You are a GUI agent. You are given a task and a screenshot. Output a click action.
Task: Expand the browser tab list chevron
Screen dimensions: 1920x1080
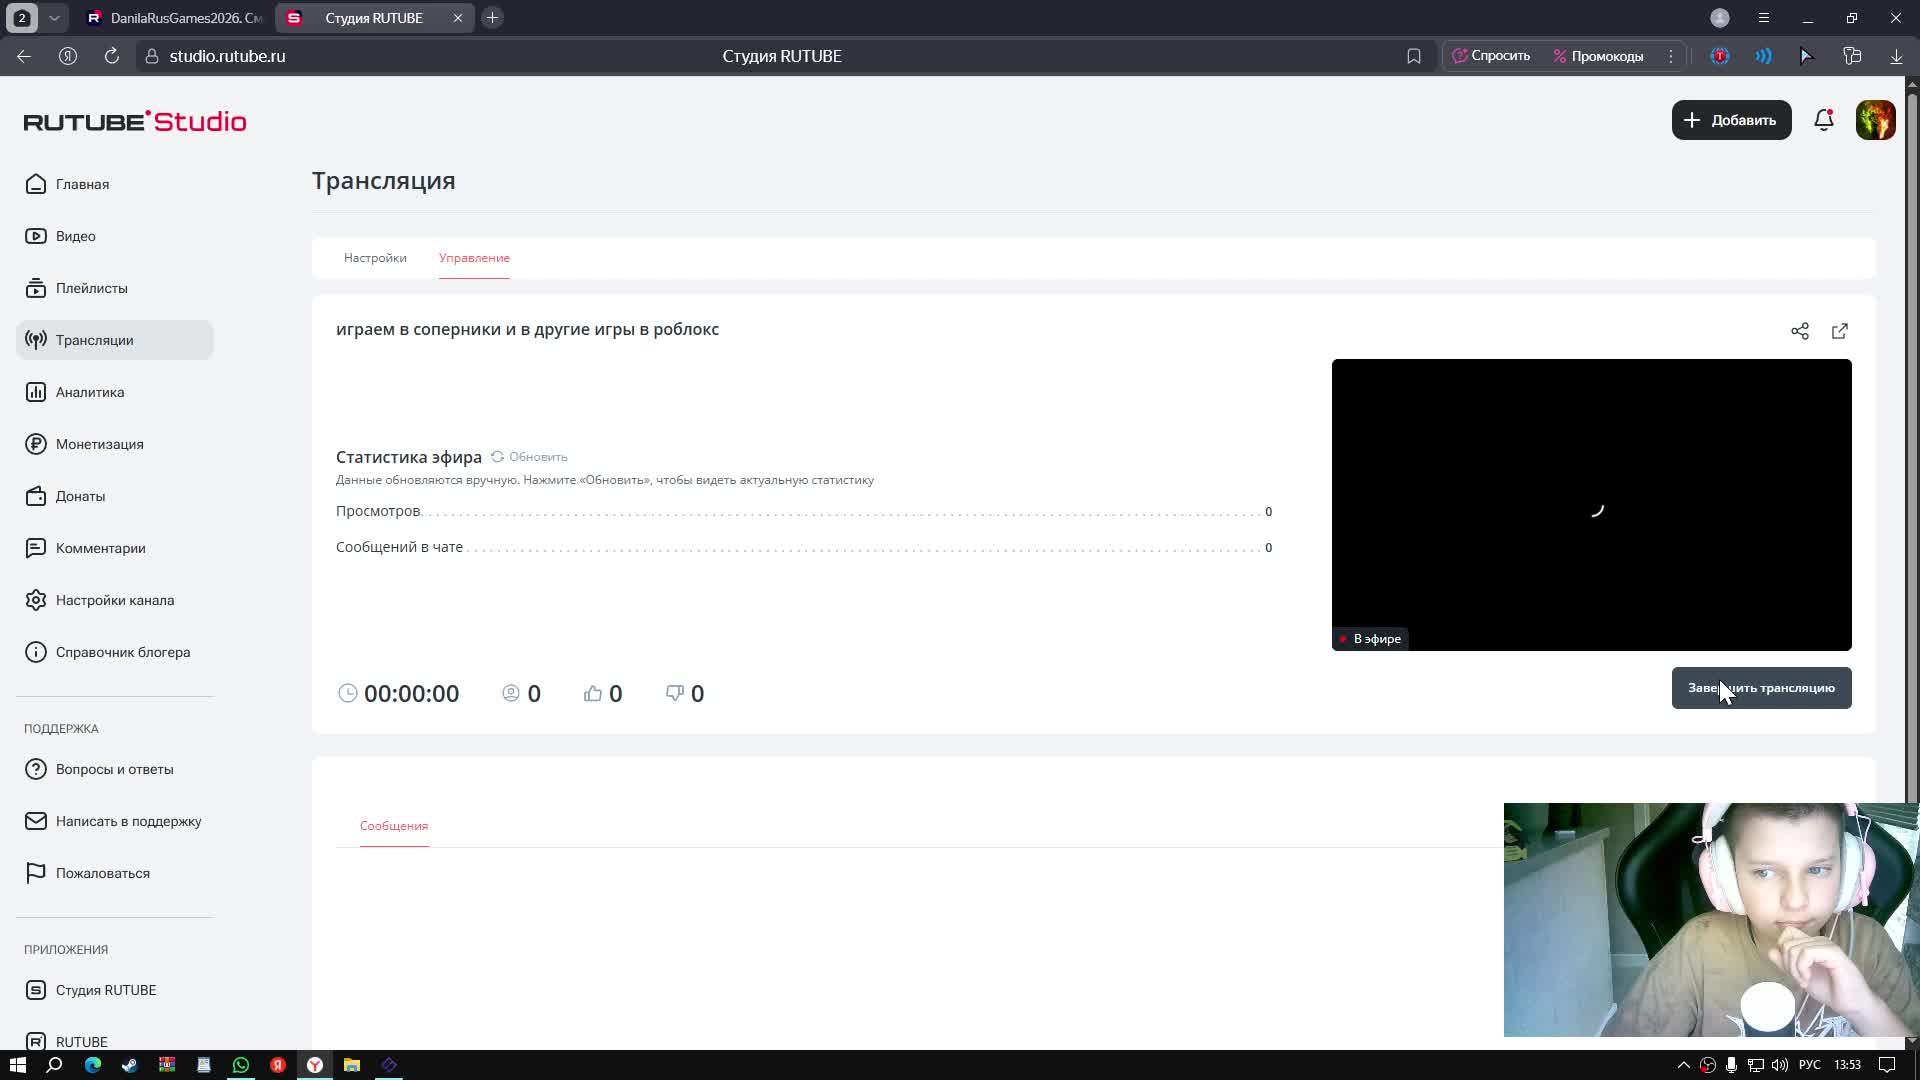[54, 18]
